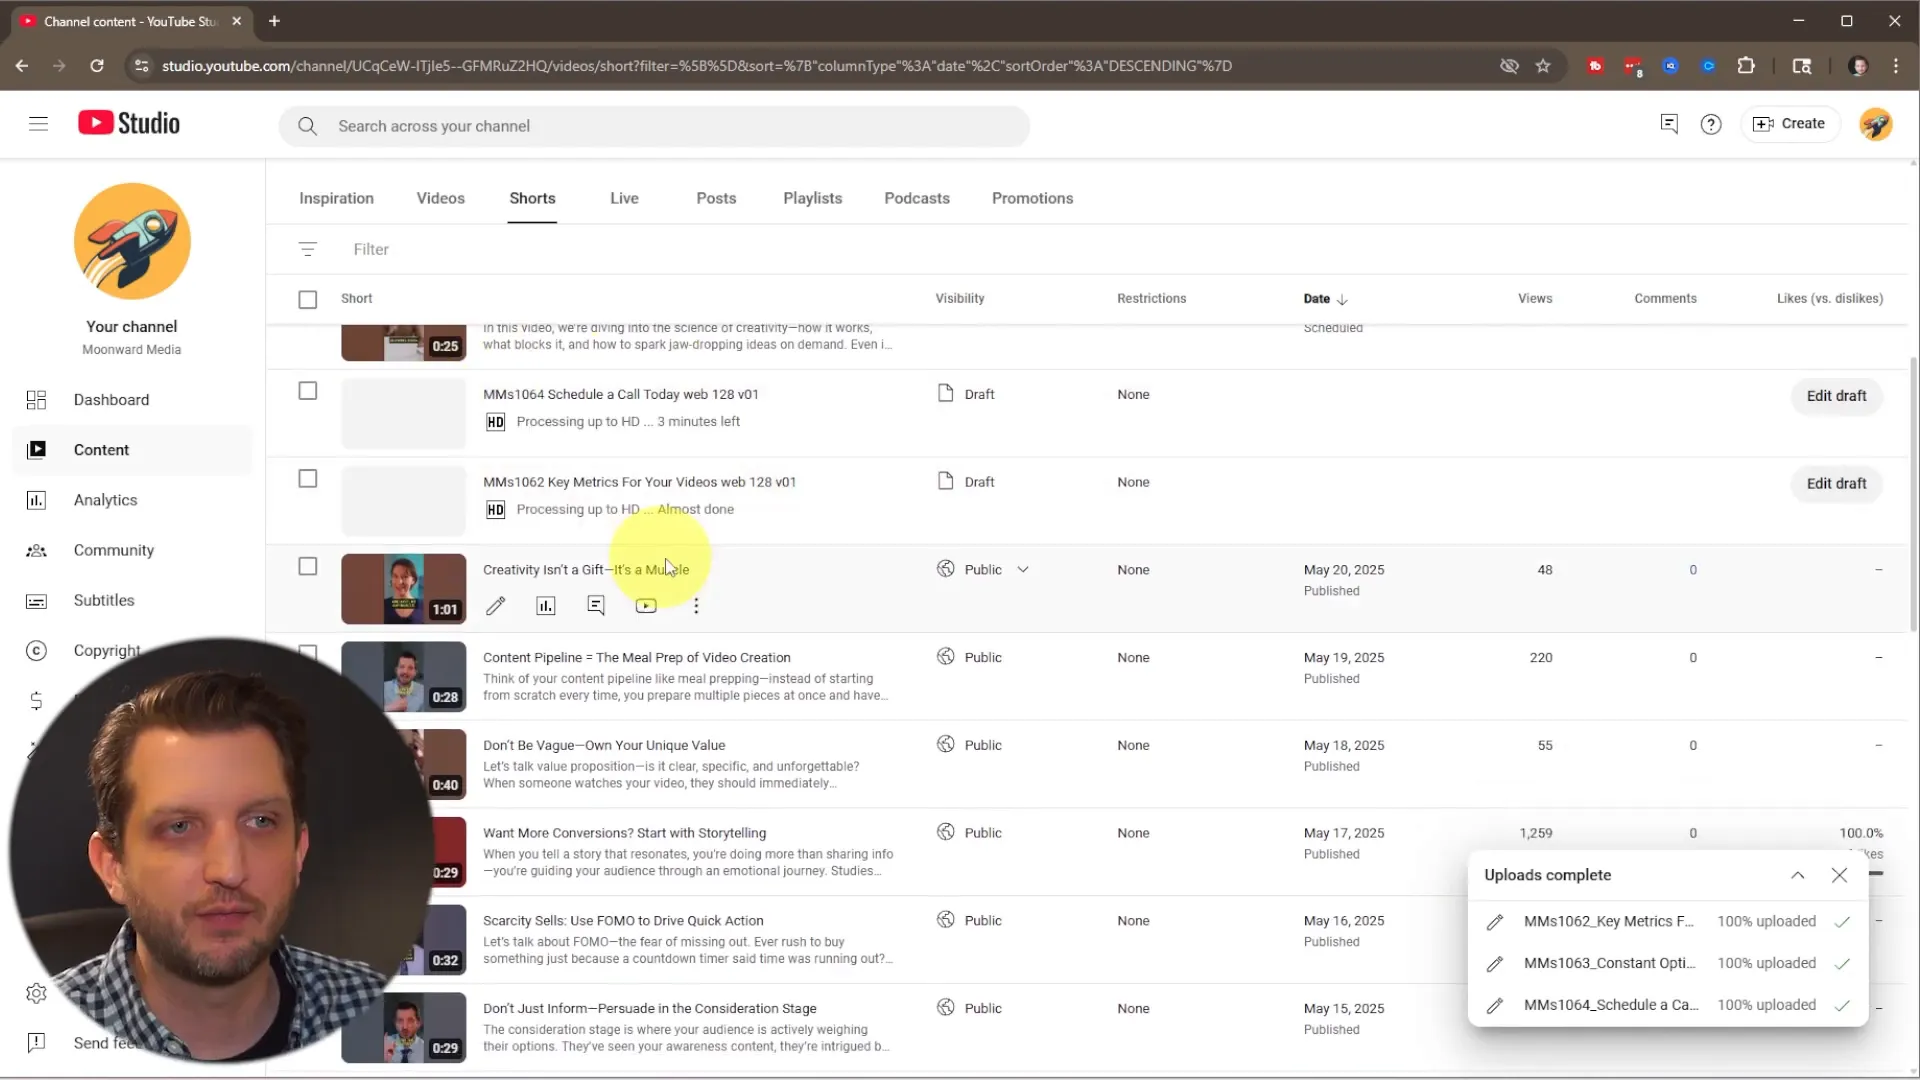
Task: Click the Subtitles sidebar icon
Action: click(x=36, y=601)
